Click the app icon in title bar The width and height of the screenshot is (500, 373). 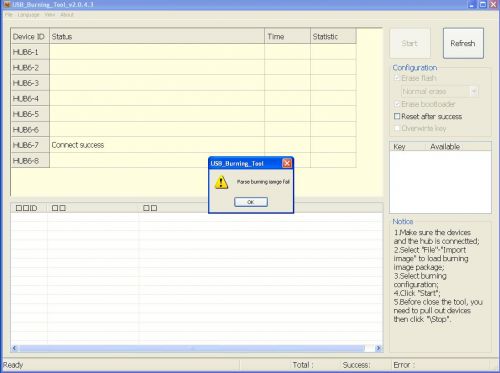pyautogui.click(x=7, y=5)
